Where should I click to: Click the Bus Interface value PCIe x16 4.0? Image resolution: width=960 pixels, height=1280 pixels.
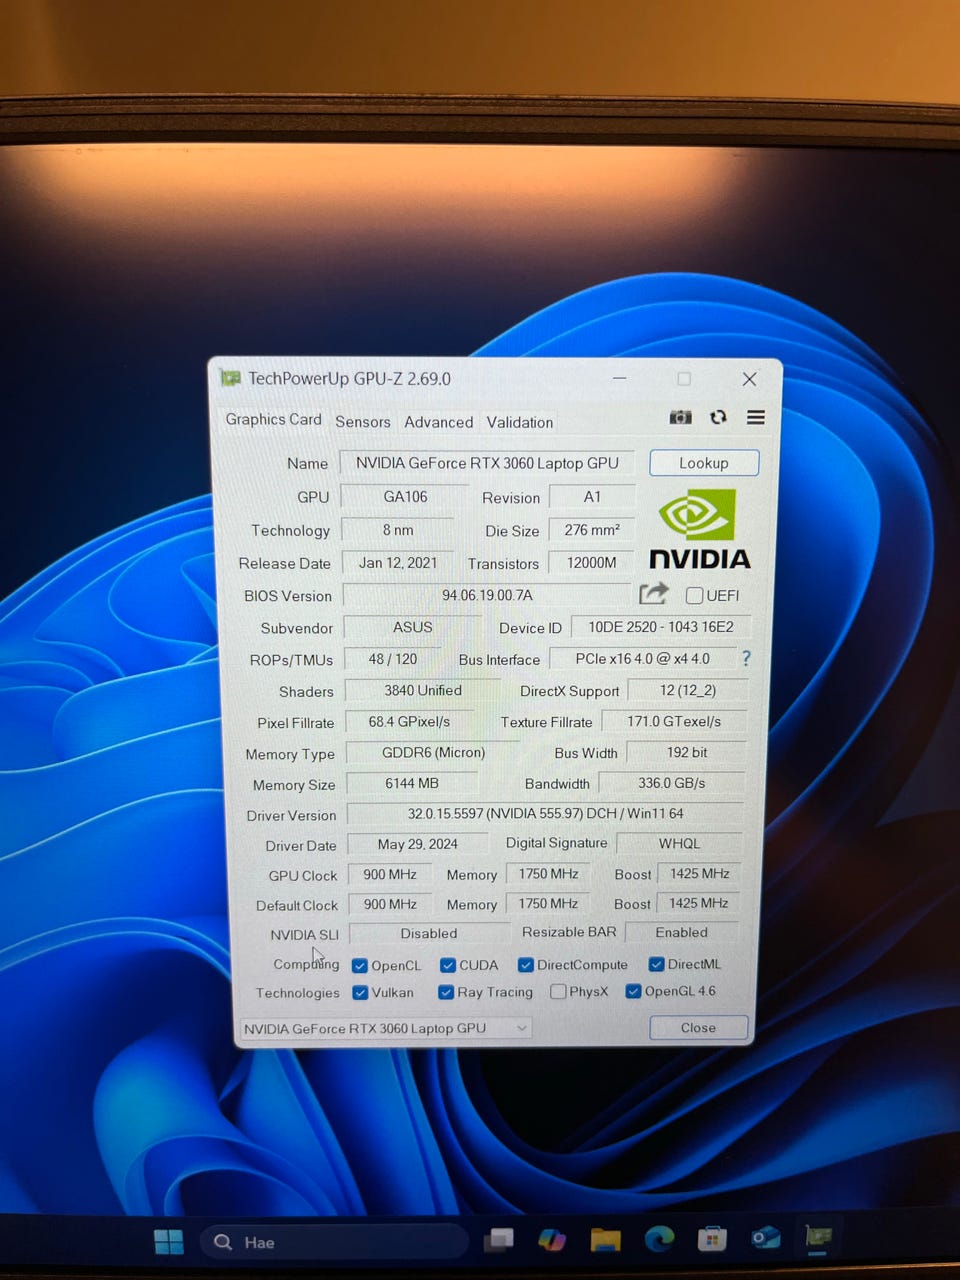pyautogui.click(x=642, y=659)
